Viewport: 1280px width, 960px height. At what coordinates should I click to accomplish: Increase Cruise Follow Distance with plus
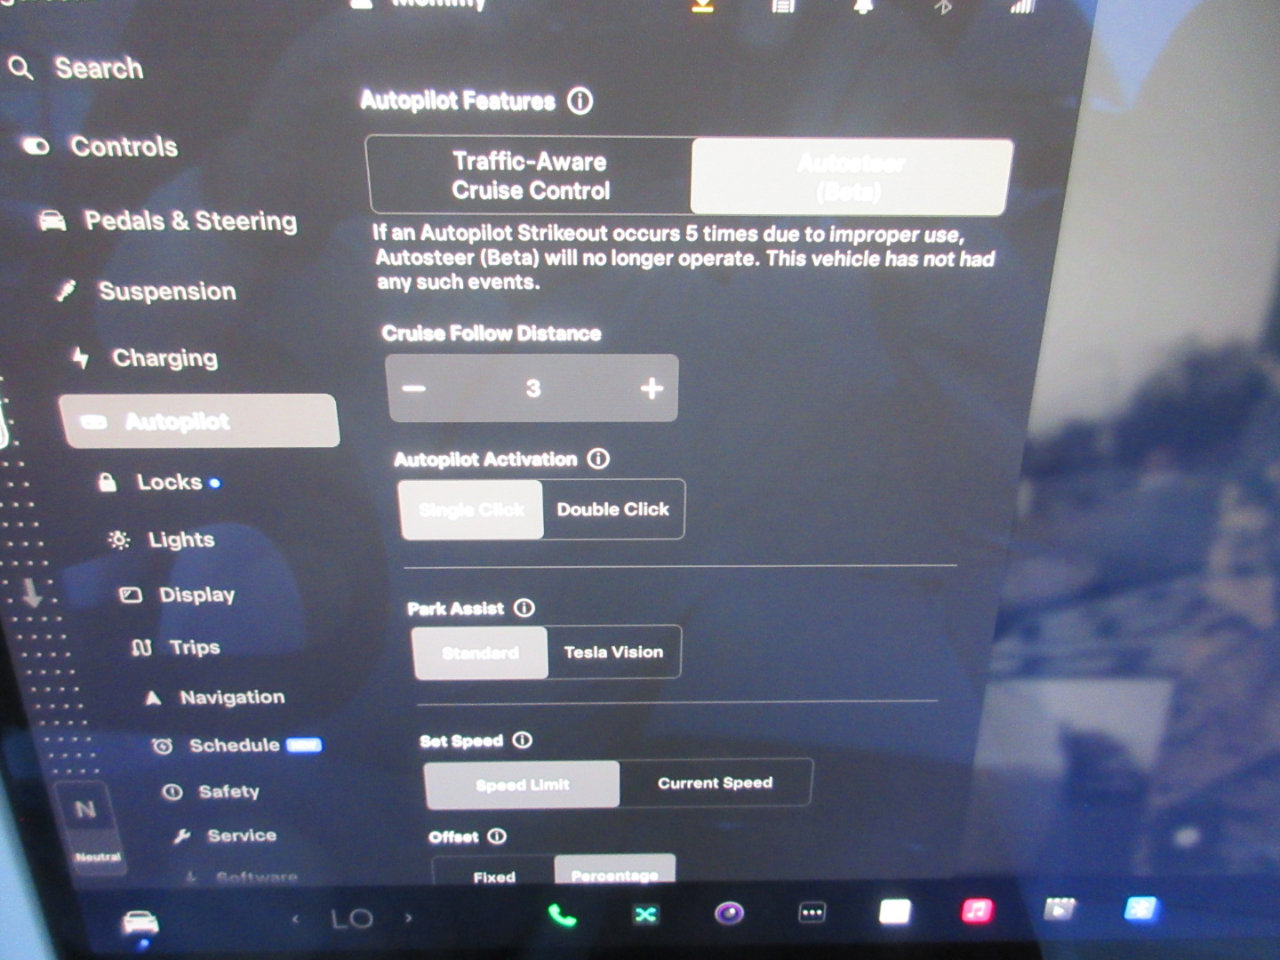[651, 388]
